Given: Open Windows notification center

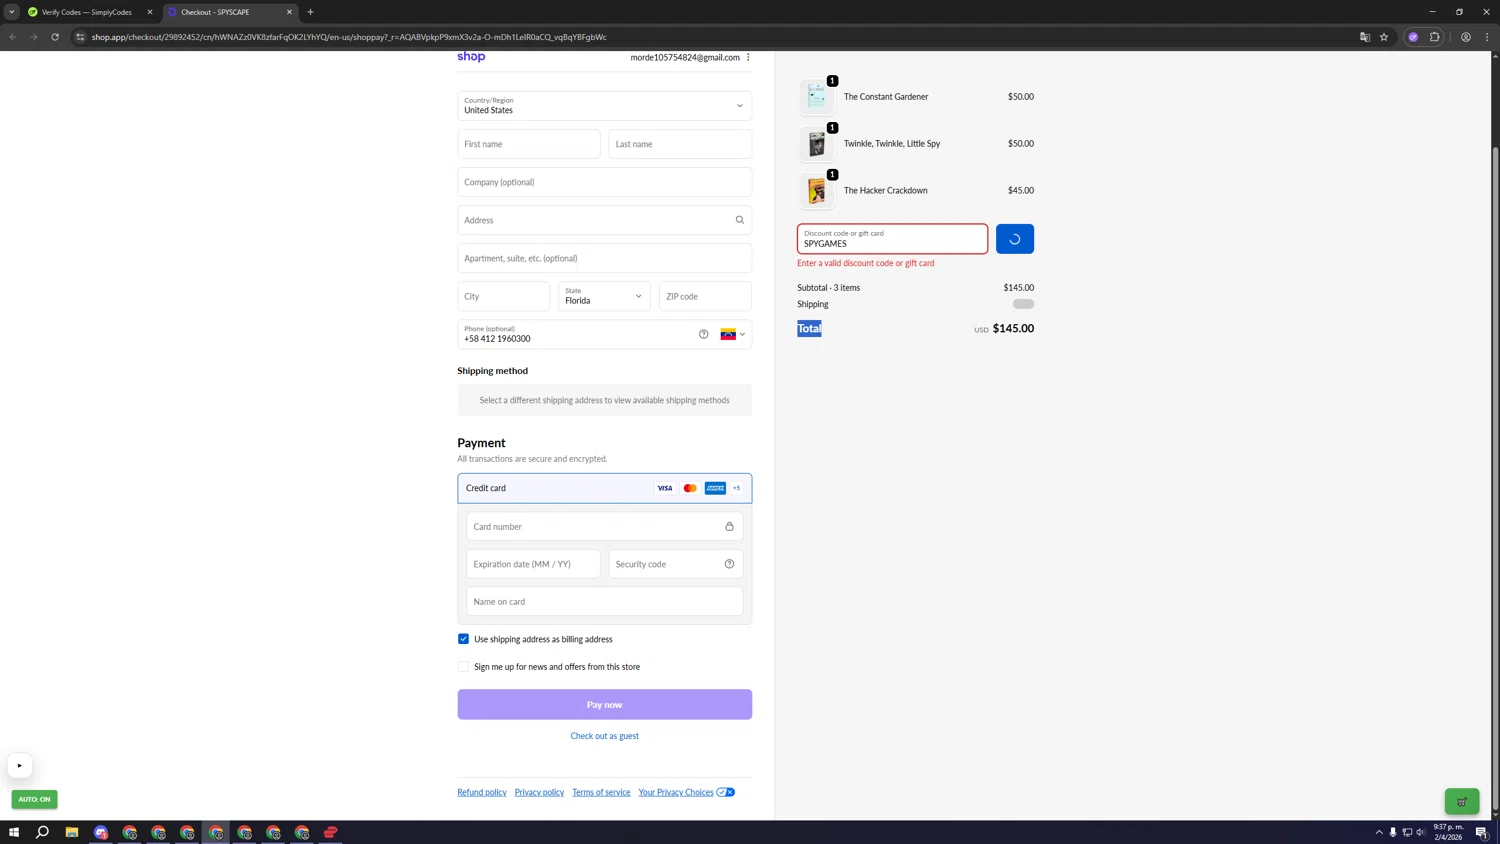Looking at the screenshot, I should pyautogui.click(x=1482, y=832).
